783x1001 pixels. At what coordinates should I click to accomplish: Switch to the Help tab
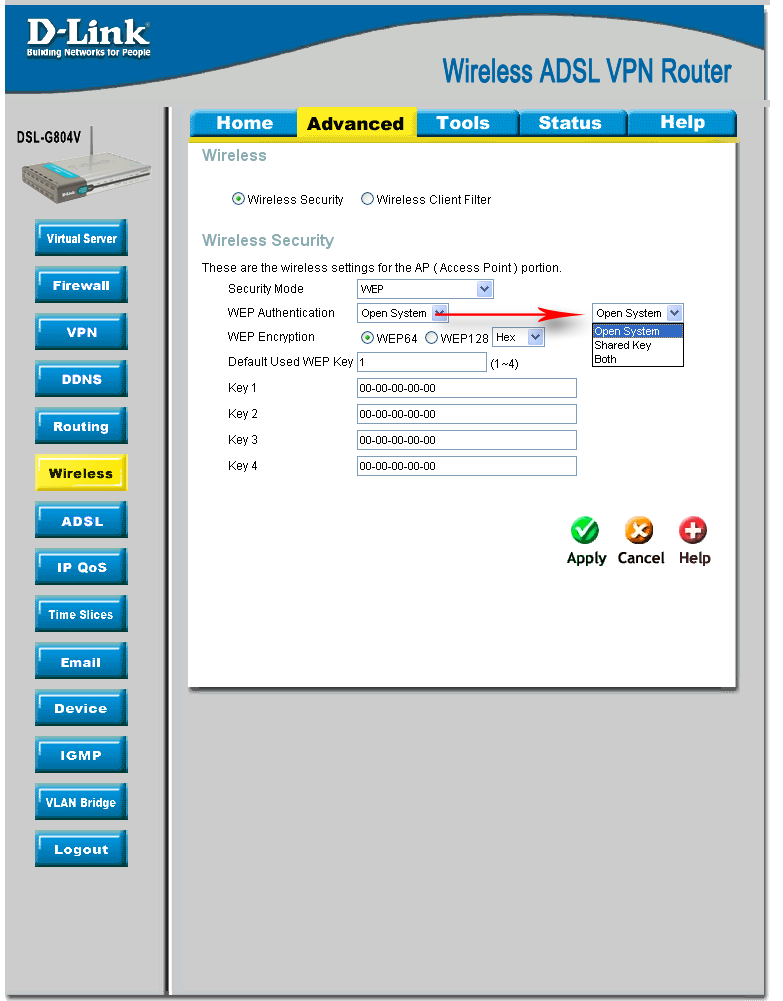tap(682, 123)
